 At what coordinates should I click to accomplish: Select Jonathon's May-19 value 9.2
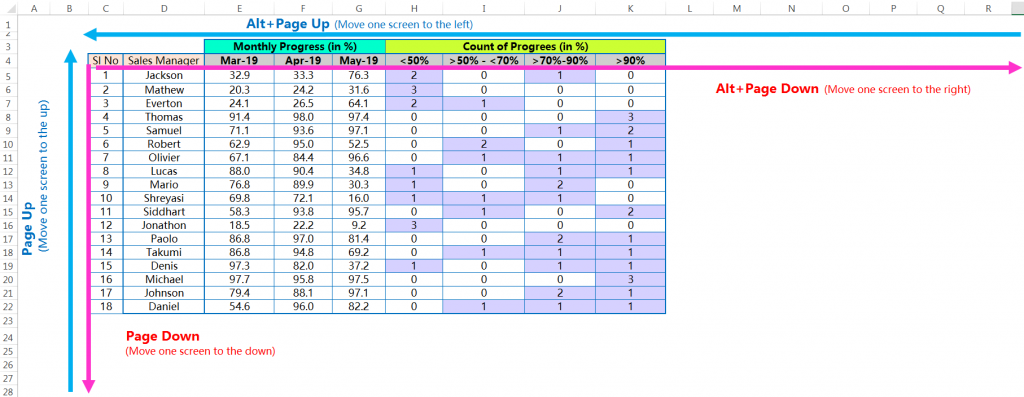coord(359,225)
